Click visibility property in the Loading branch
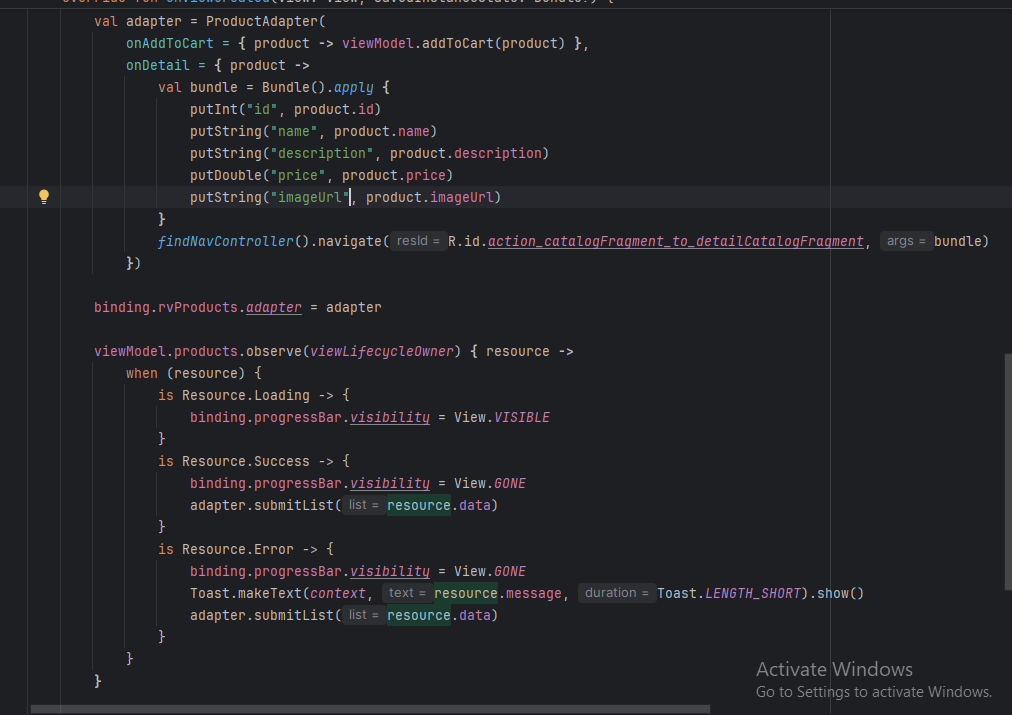This screenshot has width=1012, height=715. [x=390, y=418]
